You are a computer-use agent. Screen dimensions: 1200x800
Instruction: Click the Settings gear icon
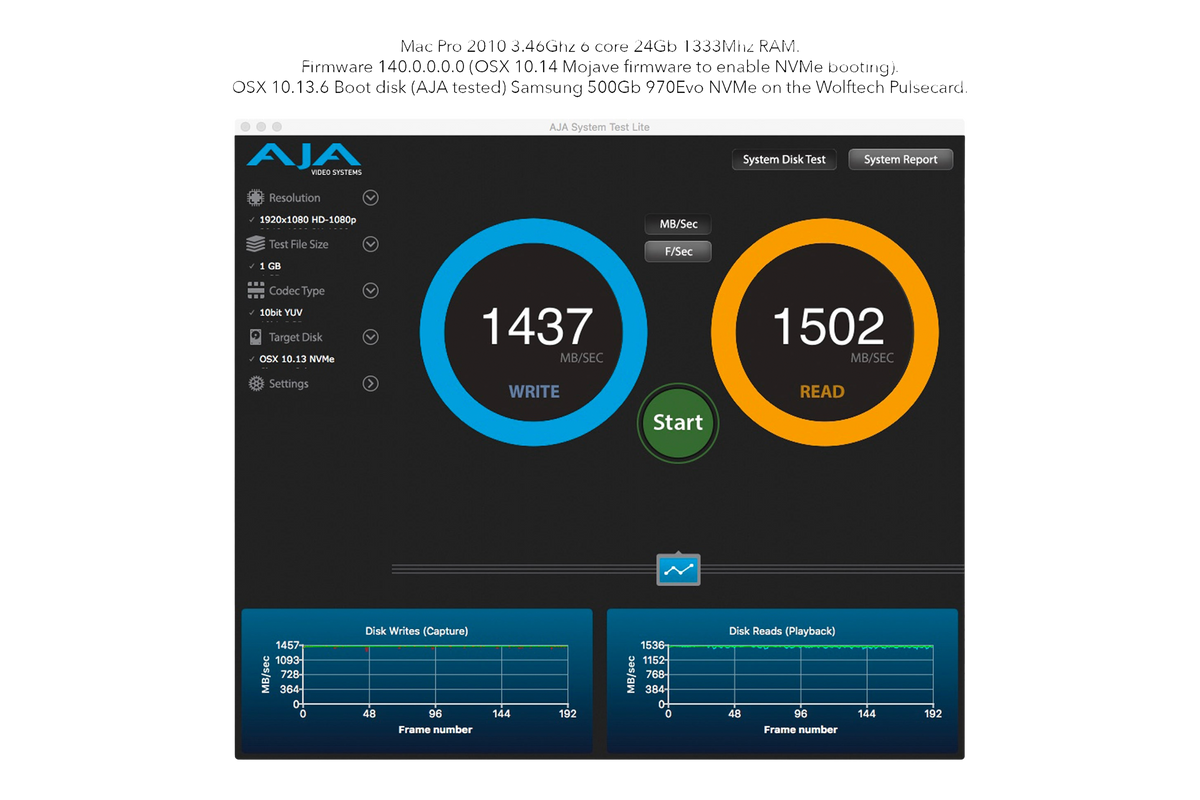[256, 384]
